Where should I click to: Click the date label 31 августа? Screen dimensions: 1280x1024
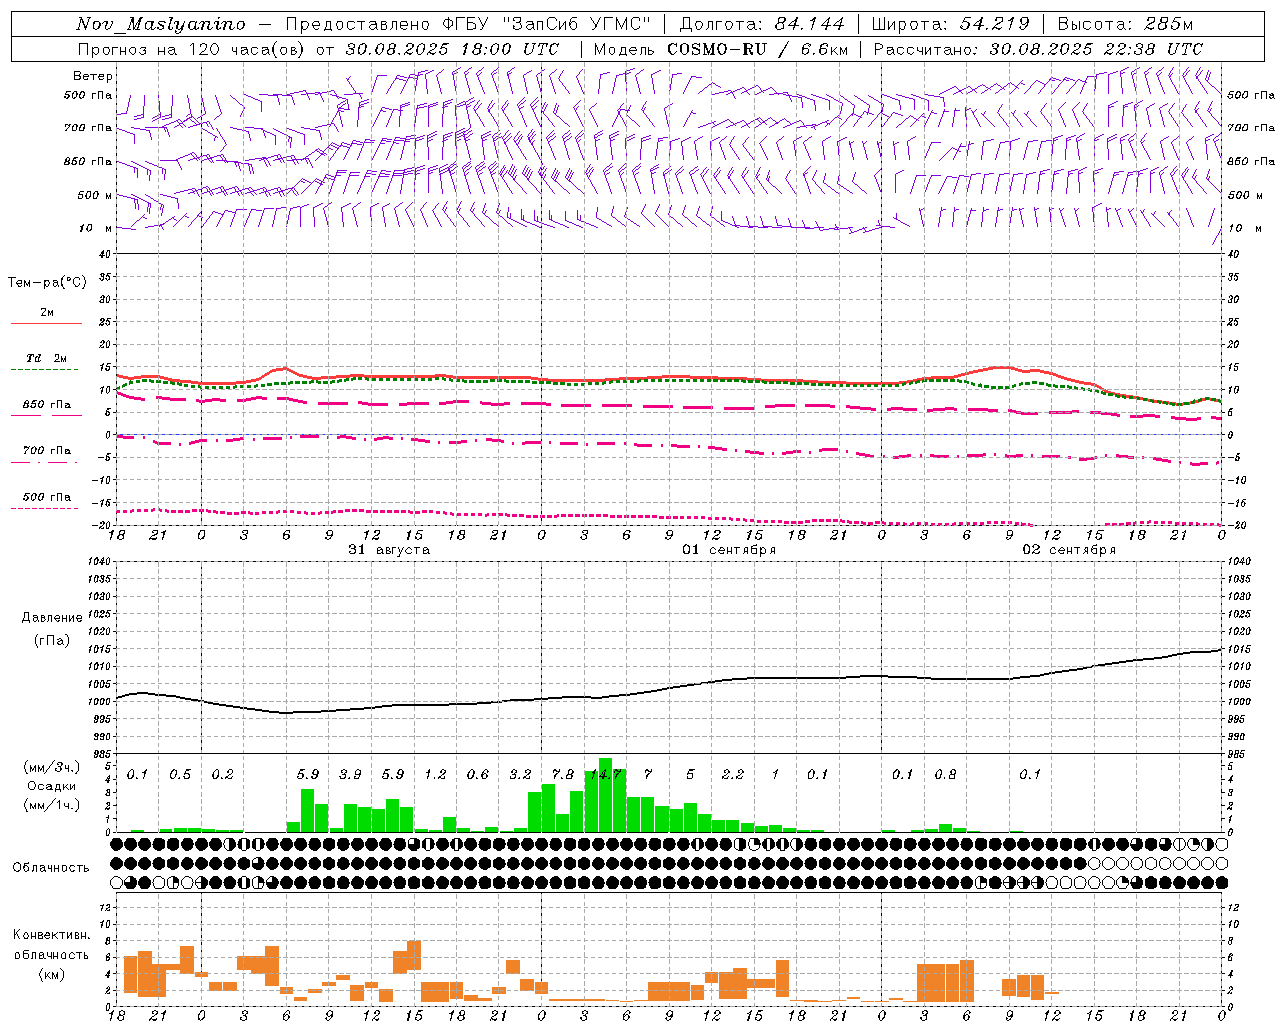coord(389,550)
